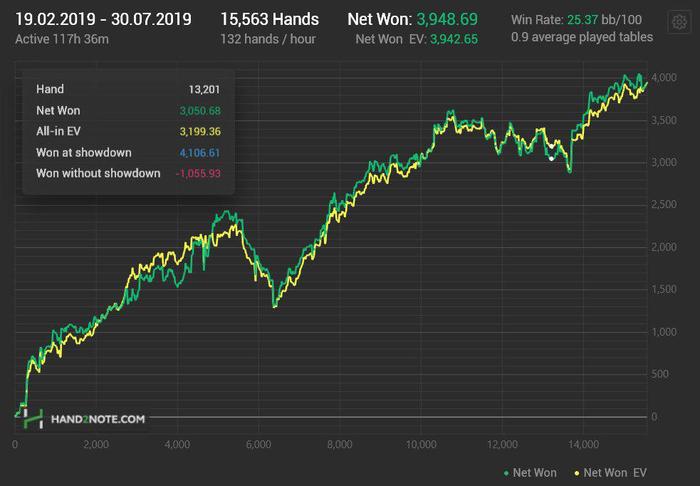700x486 pixels.
Task: Click the 132 hands / hour text
Action: (268, 39)
